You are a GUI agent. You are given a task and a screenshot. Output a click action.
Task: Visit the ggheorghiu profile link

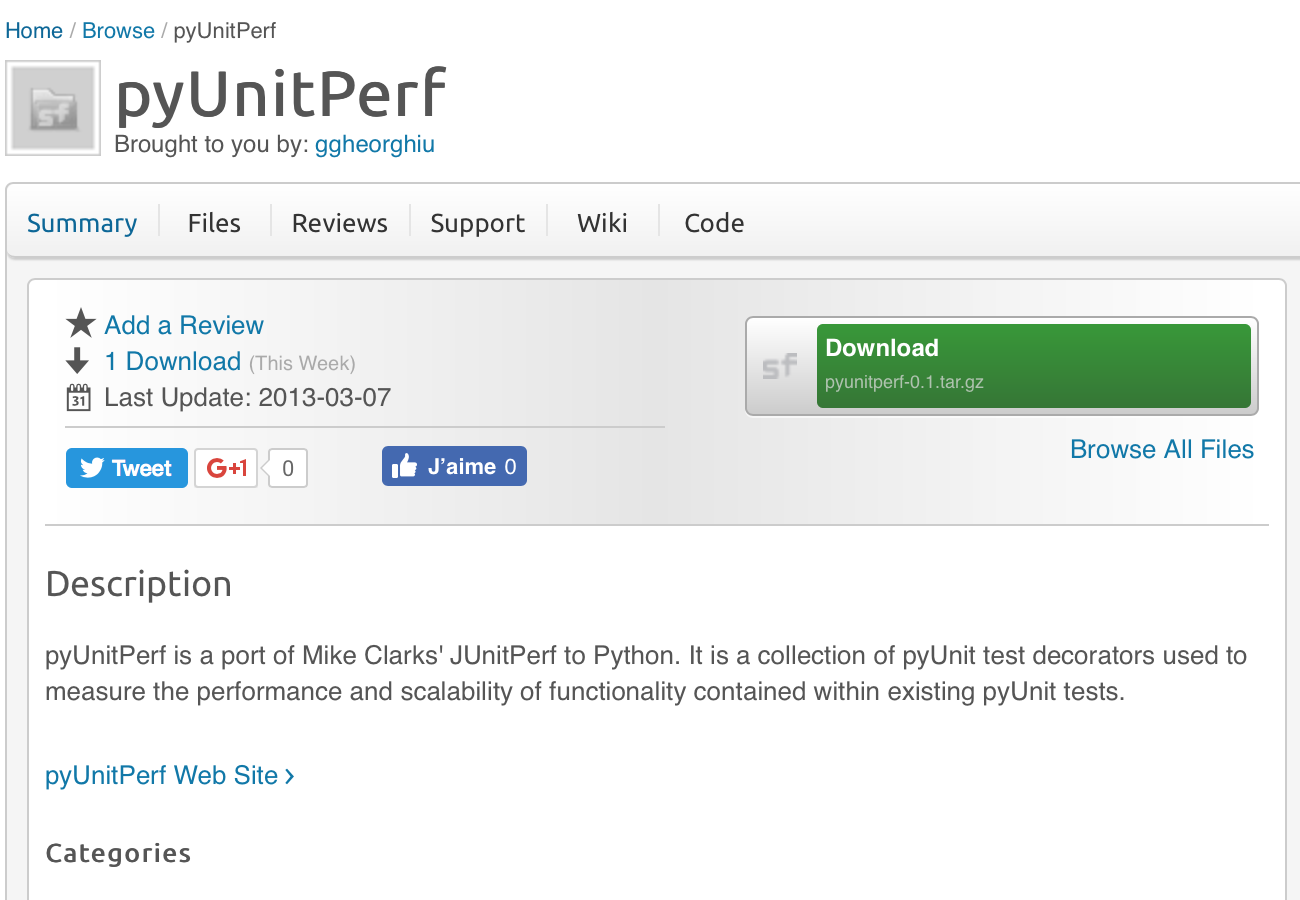coord(374,144)
